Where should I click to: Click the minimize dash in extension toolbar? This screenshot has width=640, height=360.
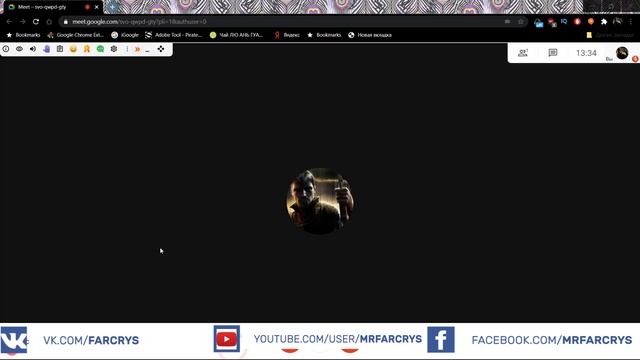click(x=148, y=50)
